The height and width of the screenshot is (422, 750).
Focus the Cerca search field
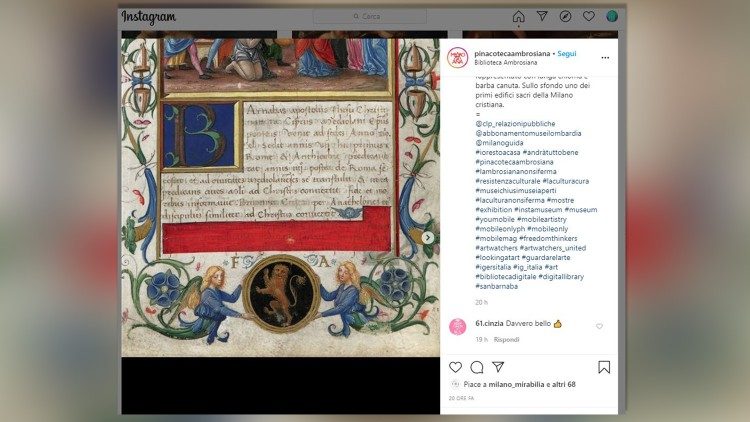point(370,16)
